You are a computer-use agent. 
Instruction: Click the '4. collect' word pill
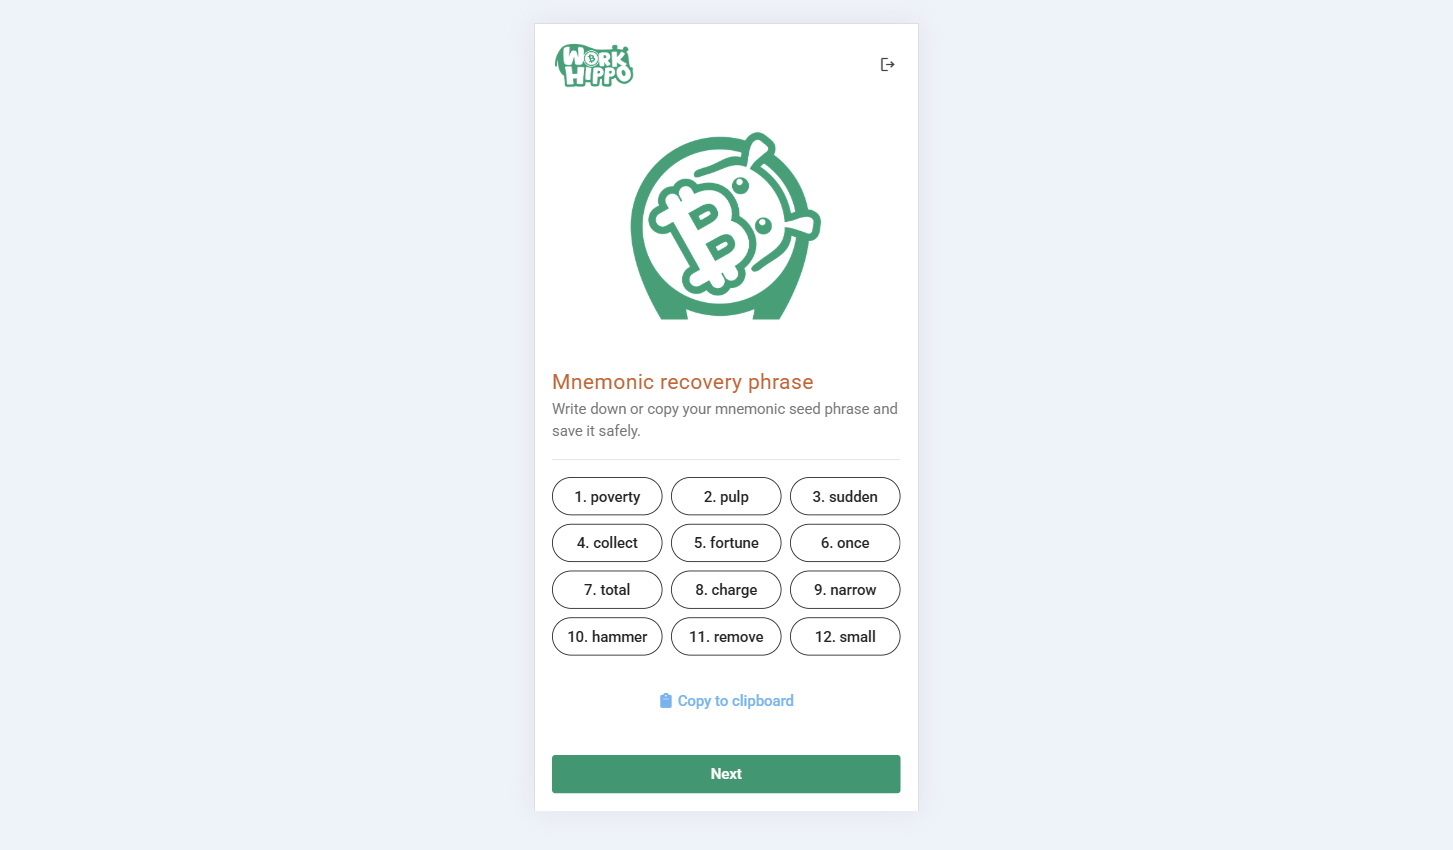tap(607, 543)
